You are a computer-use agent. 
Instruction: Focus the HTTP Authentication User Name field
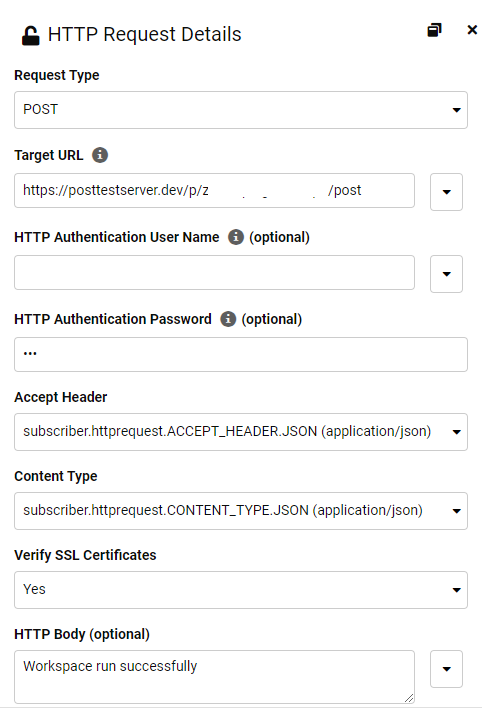coord(214,272)
